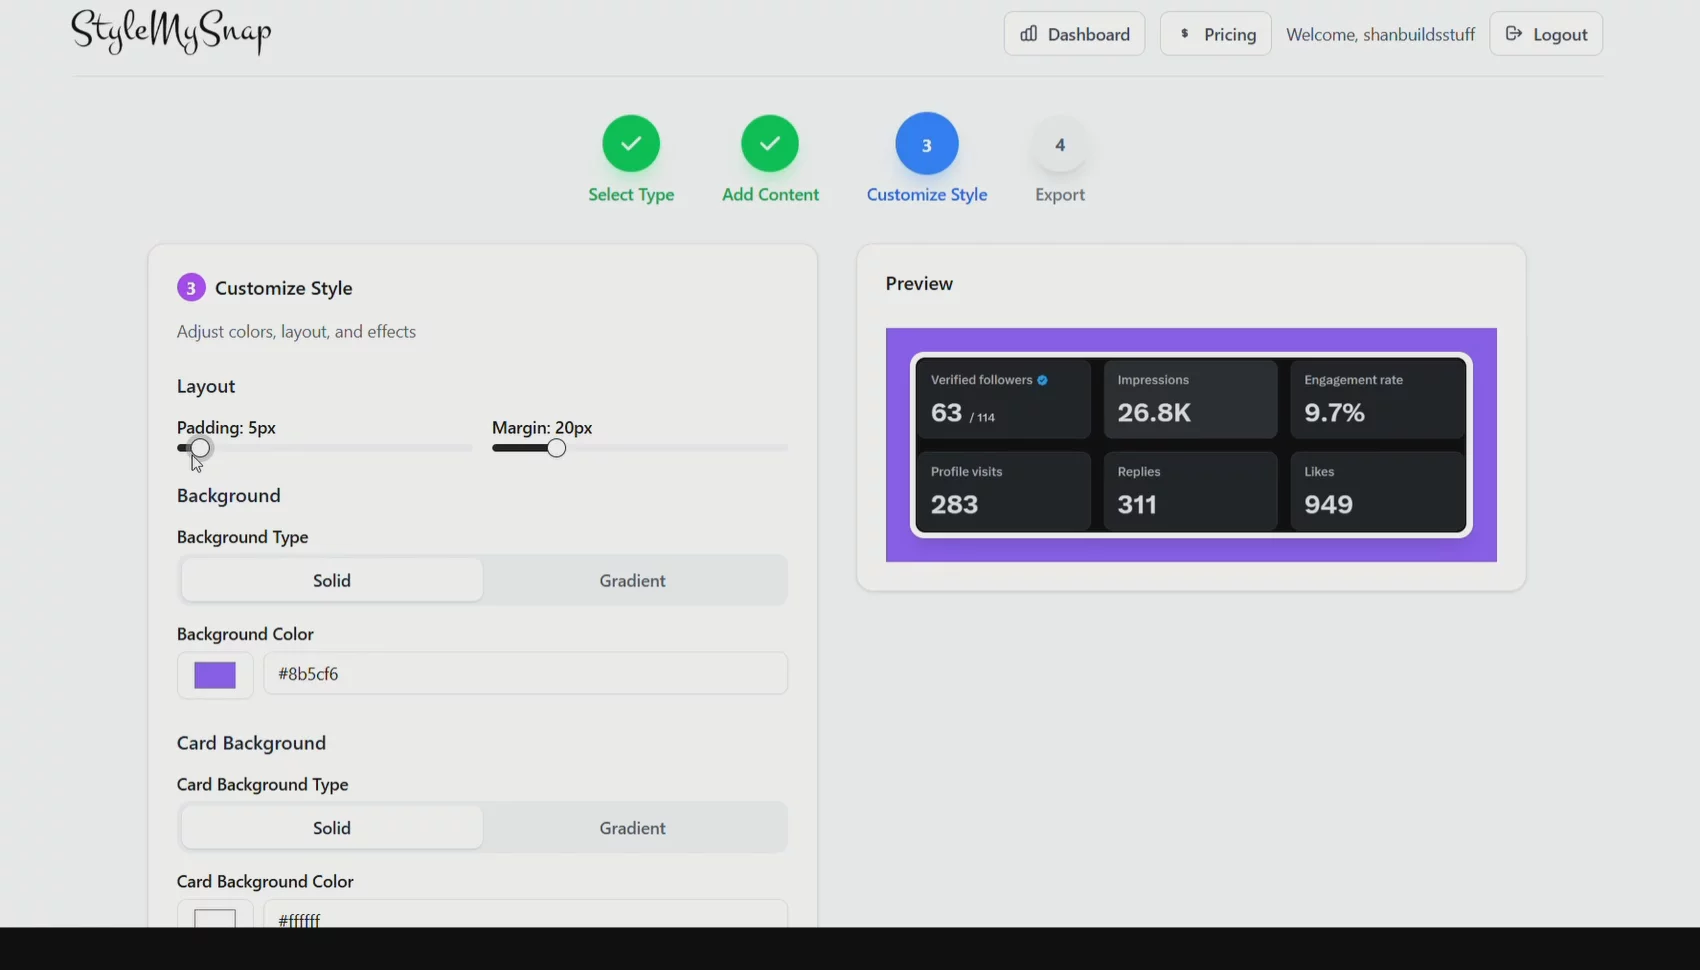1700x970 pixels.
Task: Select Solid card background type
Action: click(x=331, y=828)
